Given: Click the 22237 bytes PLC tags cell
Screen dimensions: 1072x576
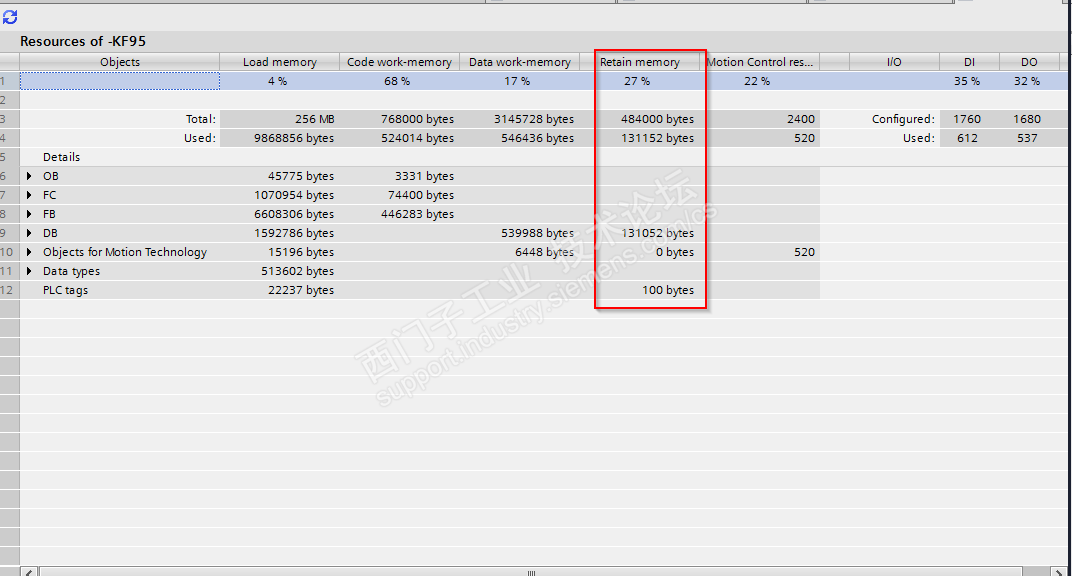Looking at the screenshot, I should (280, 290).
